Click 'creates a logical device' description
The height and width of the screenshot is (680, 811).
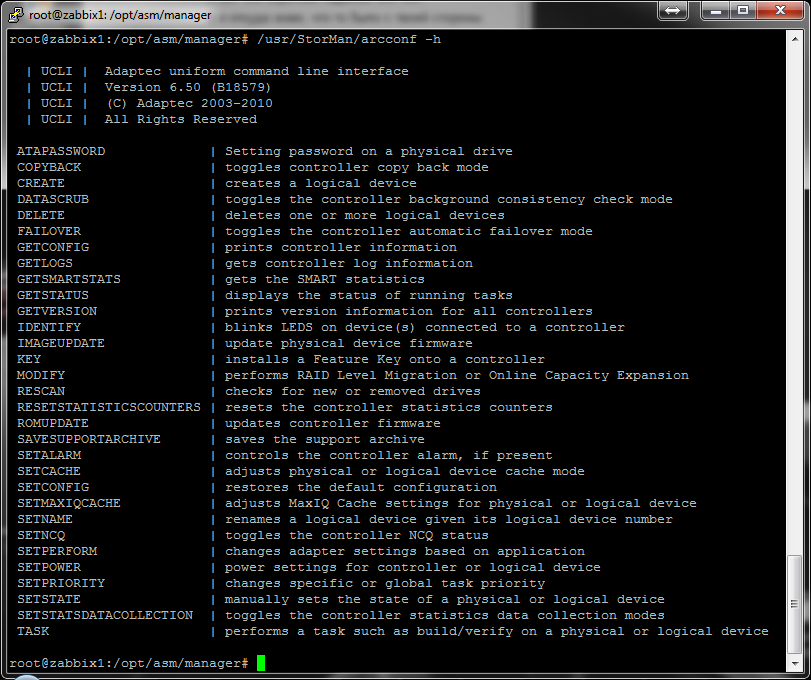(x=321, y=184)
